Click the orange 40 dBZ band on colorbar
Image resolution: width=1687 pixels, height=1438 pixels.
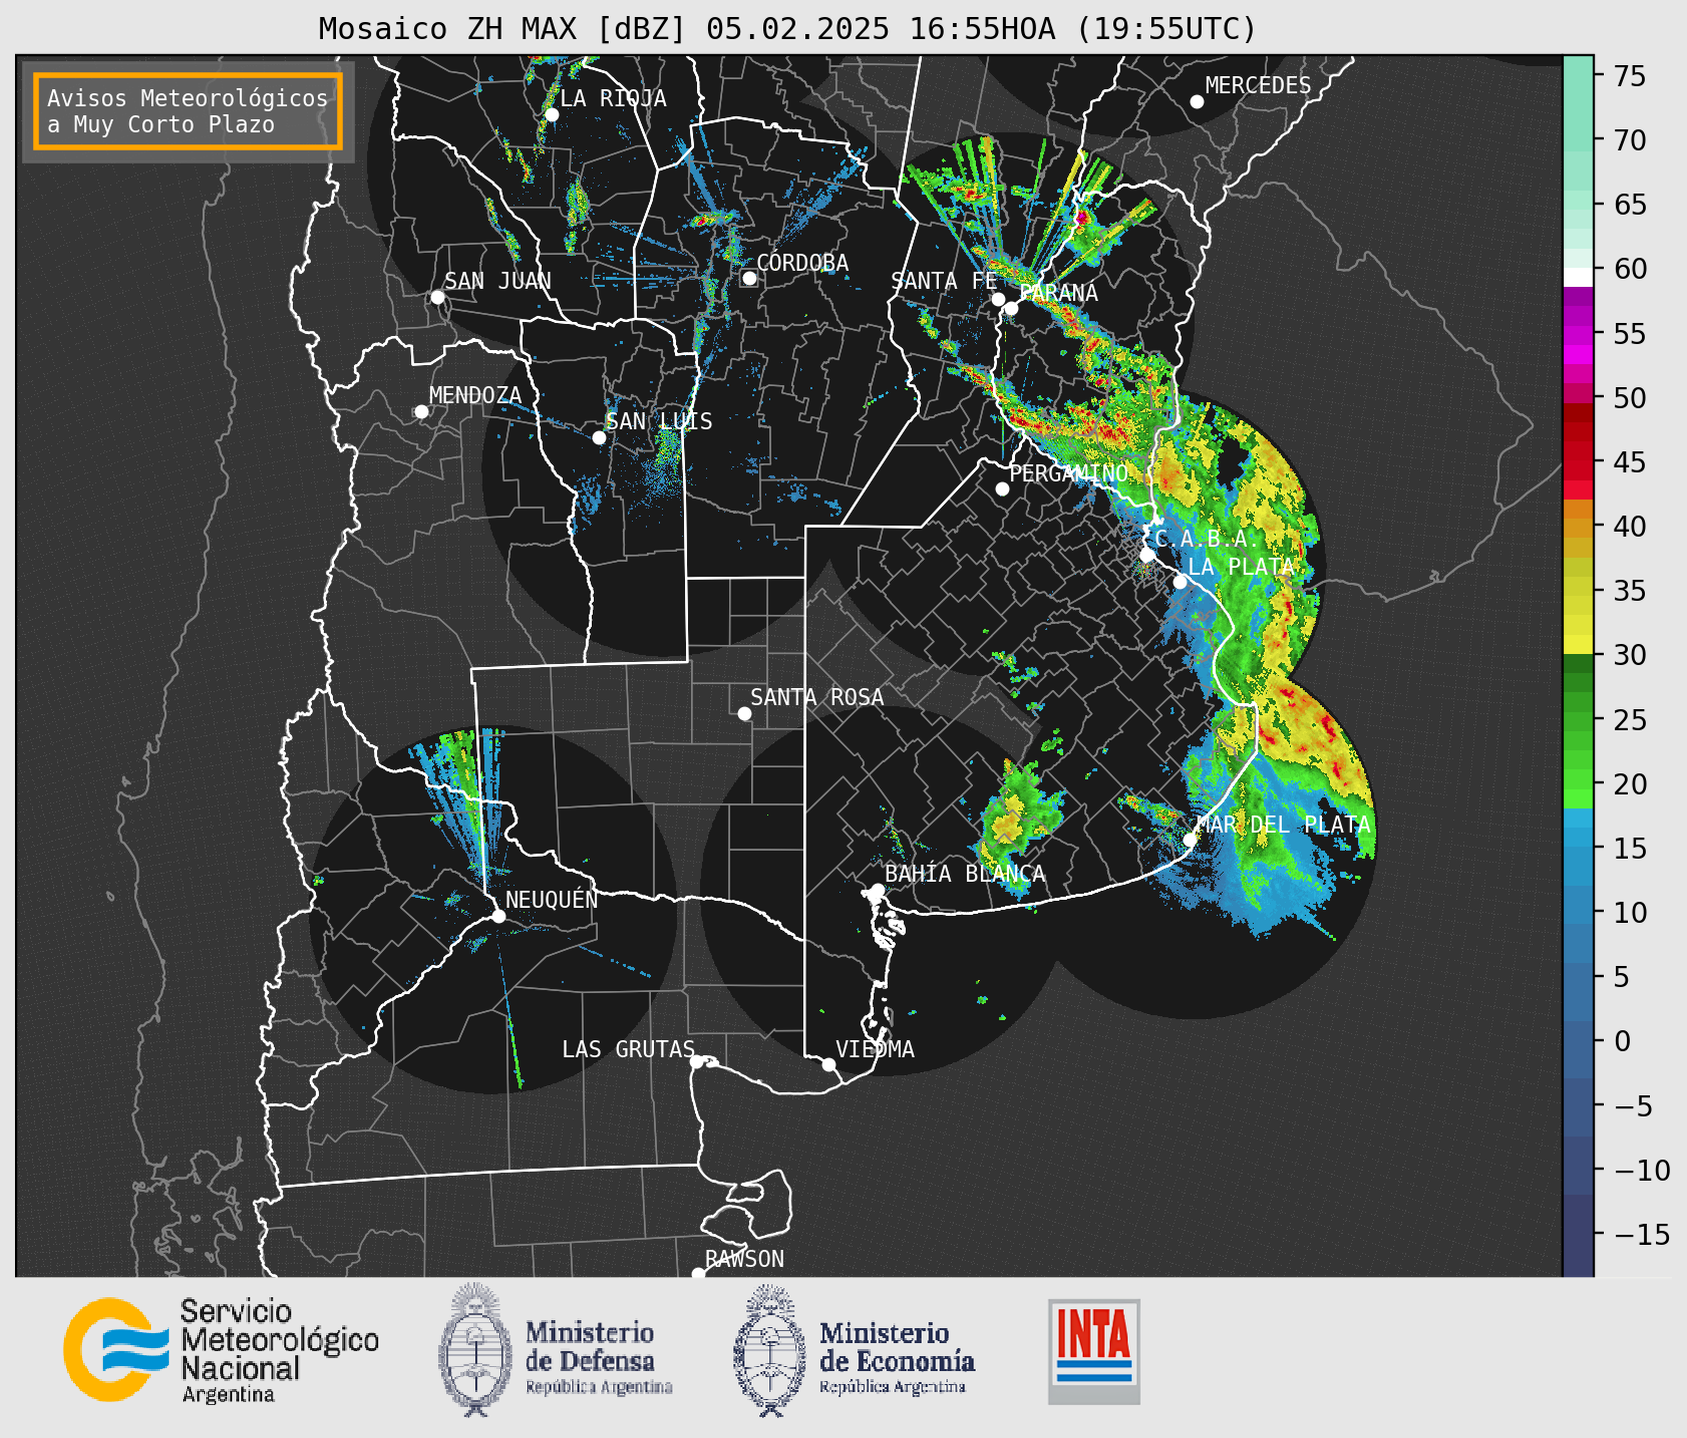pos(1578,526)
